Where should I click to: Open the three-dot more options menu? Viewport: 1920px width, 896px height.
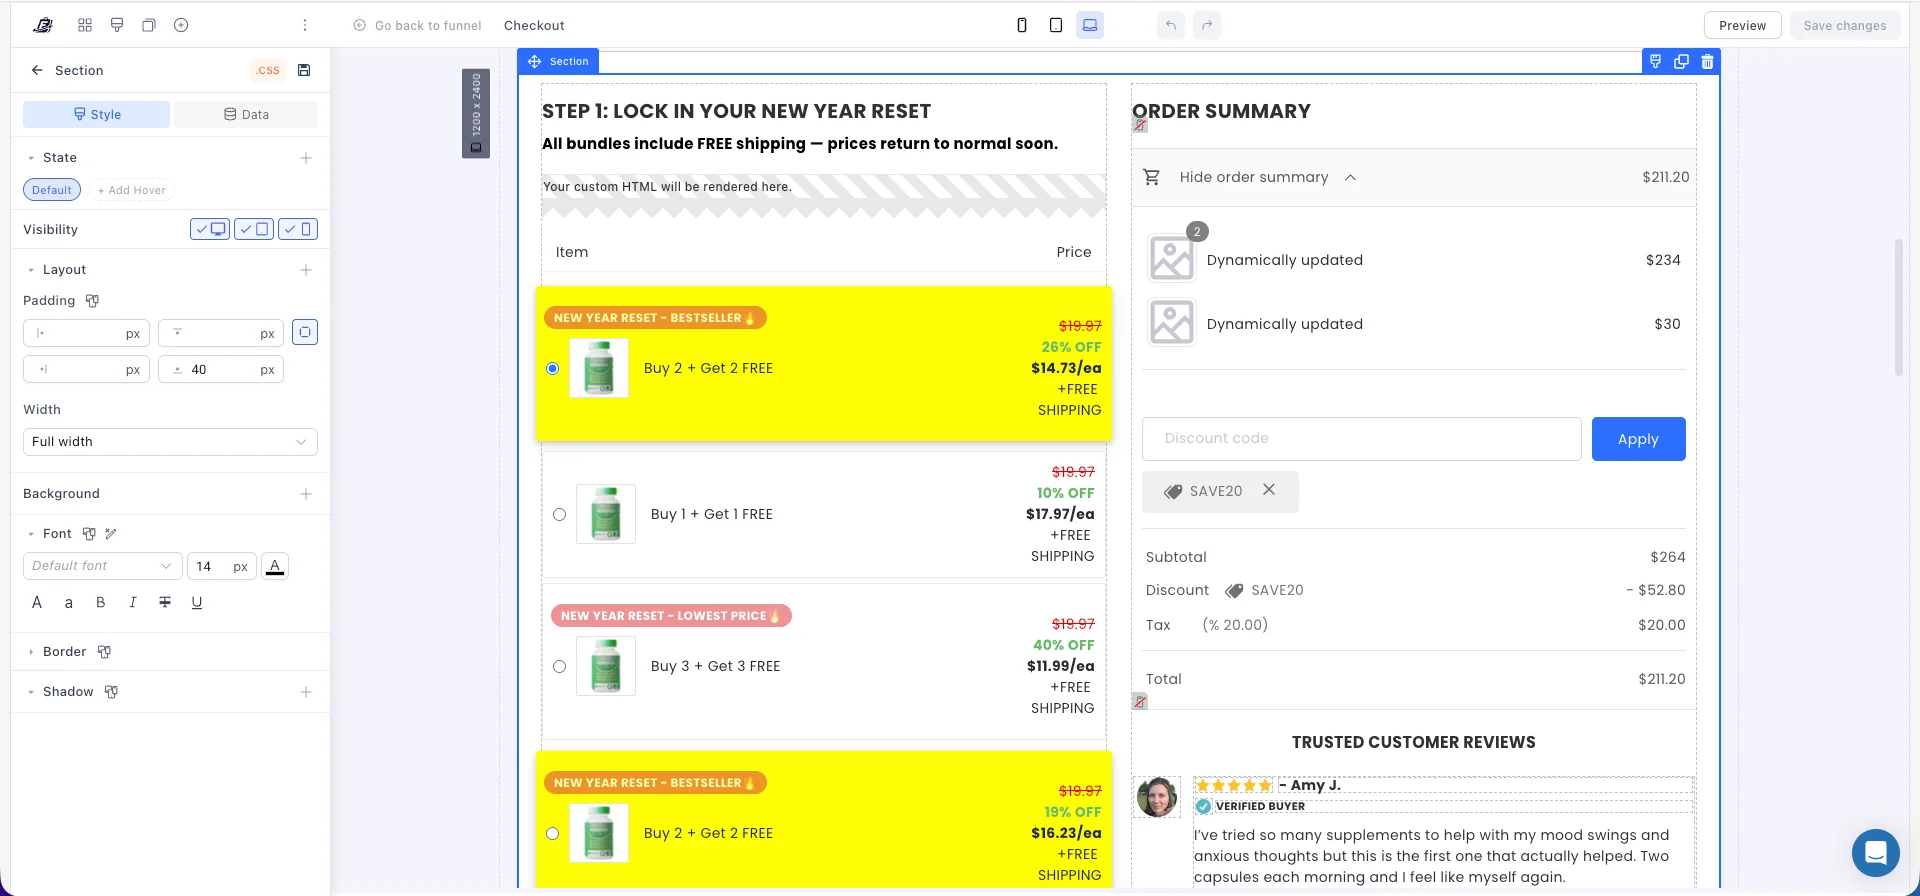tap(305, 25)
